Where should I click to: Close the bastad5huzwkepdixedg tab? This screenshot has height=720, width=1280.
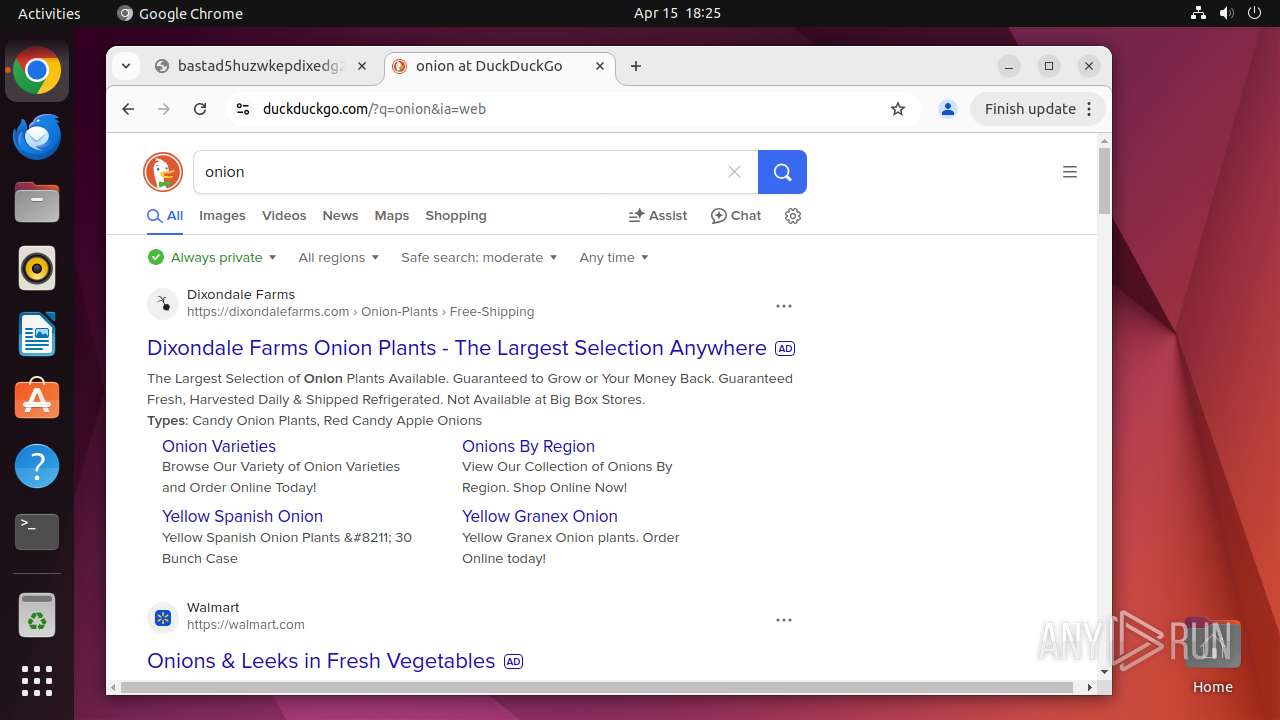pos(362,66)
